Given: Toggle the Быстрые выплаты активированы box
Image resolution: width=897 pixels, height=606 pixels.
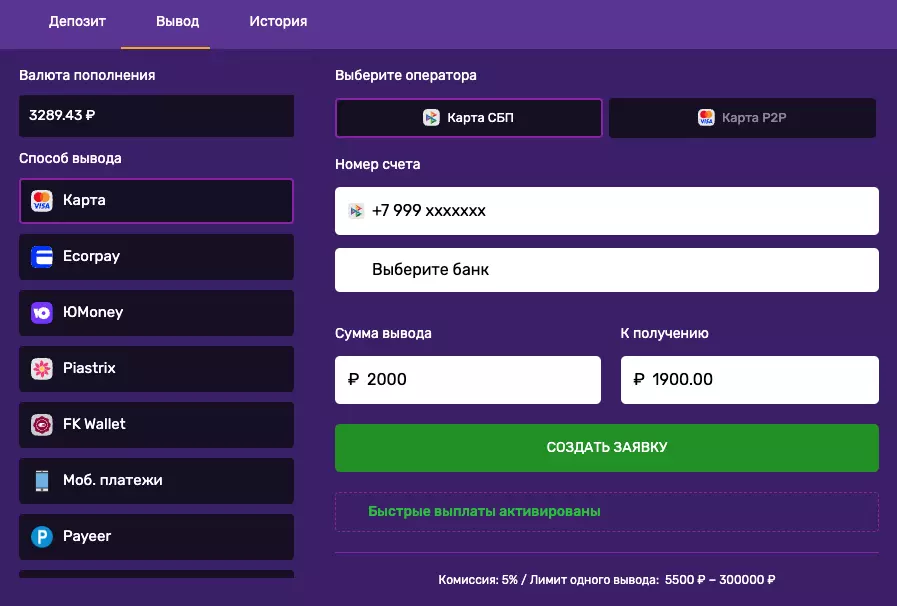Looking at the screenshot, I should (x=606, y=512).
